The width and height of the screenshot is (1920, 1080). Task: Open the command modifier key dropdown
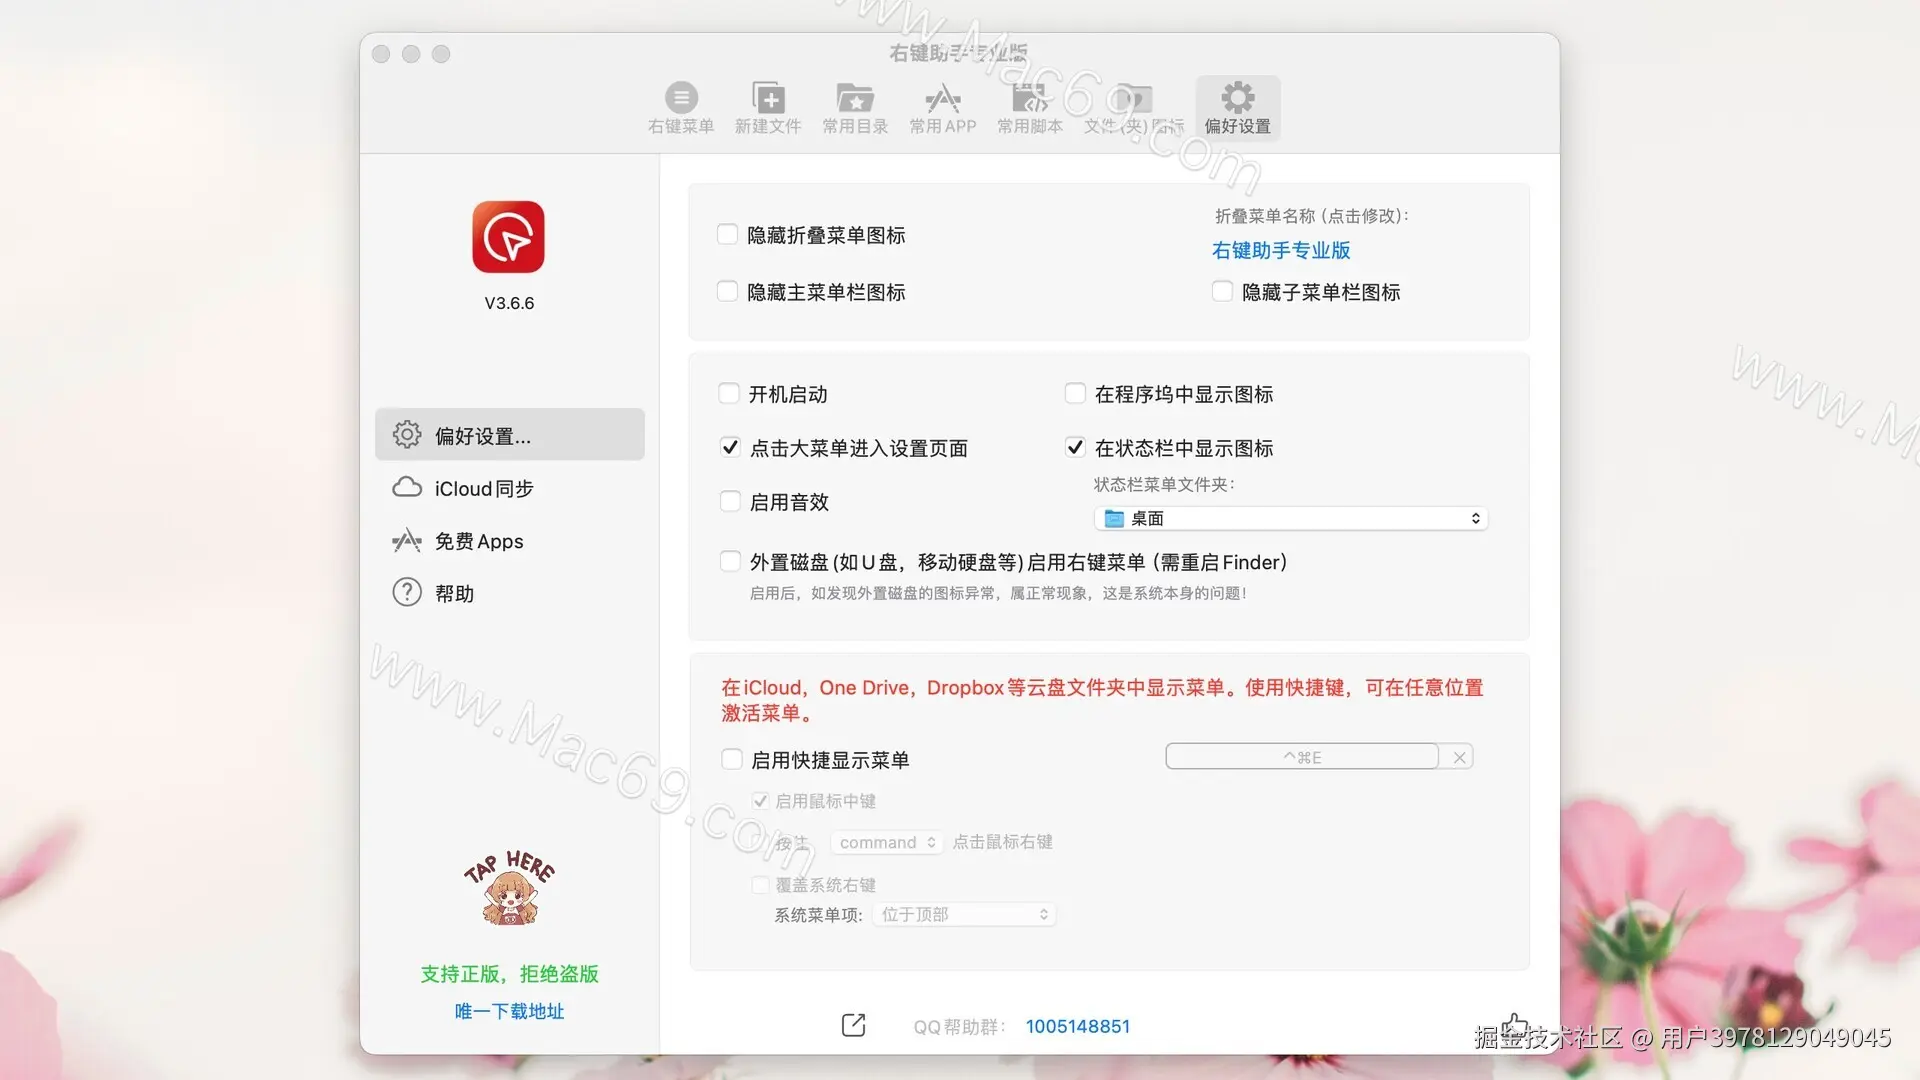(886, 843)
